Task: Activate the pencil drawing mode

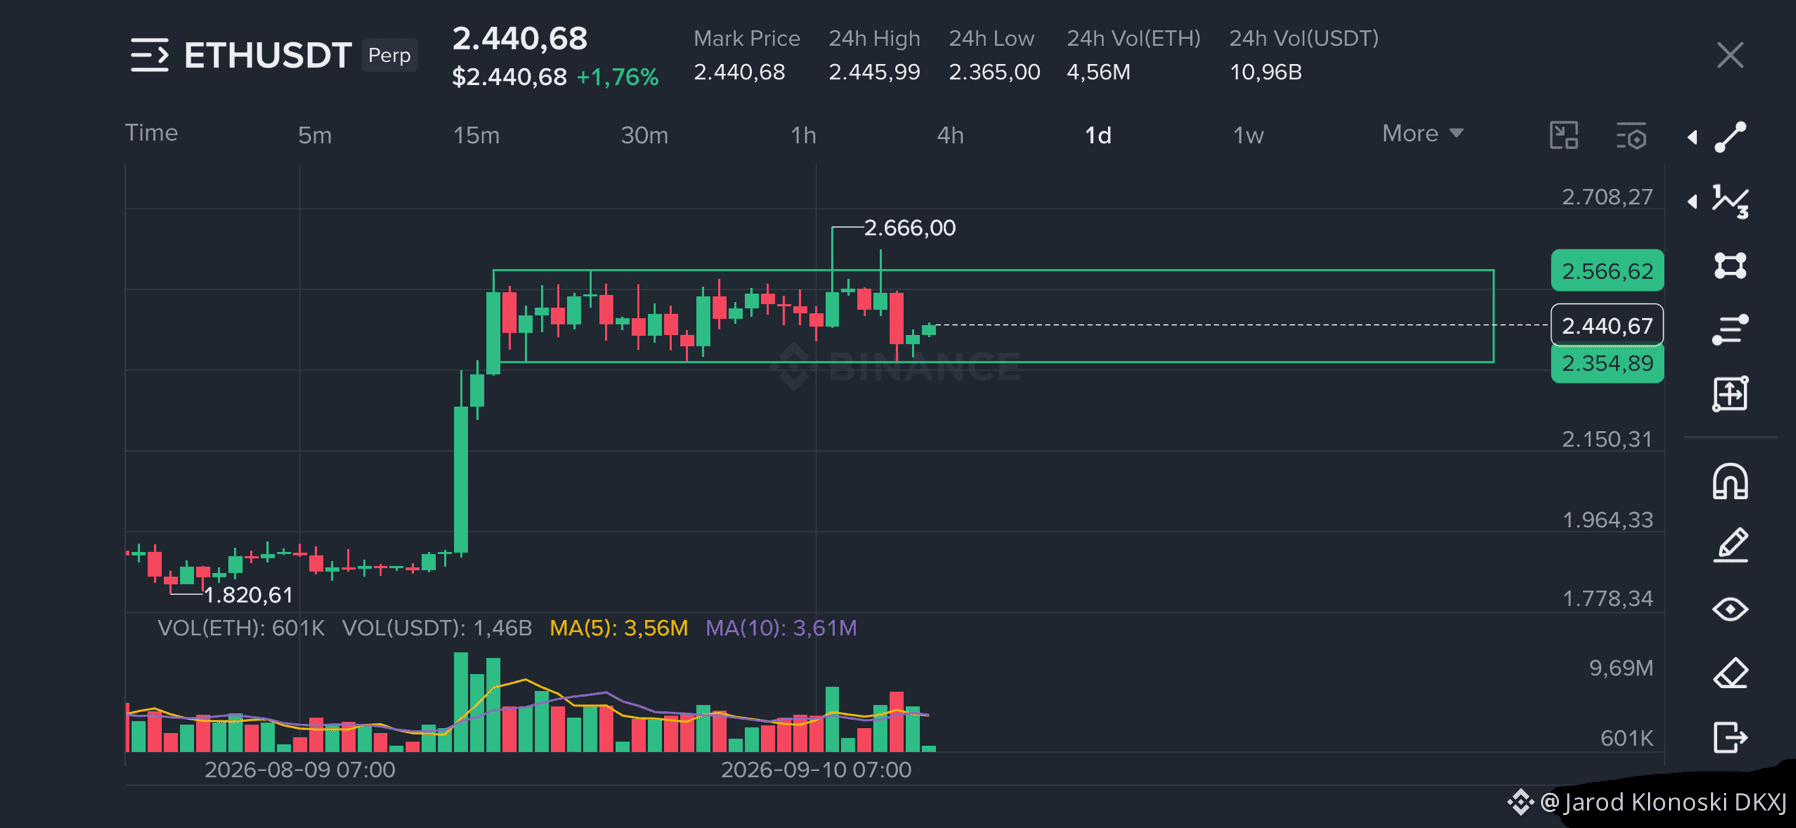Action: pos(1730,546)
